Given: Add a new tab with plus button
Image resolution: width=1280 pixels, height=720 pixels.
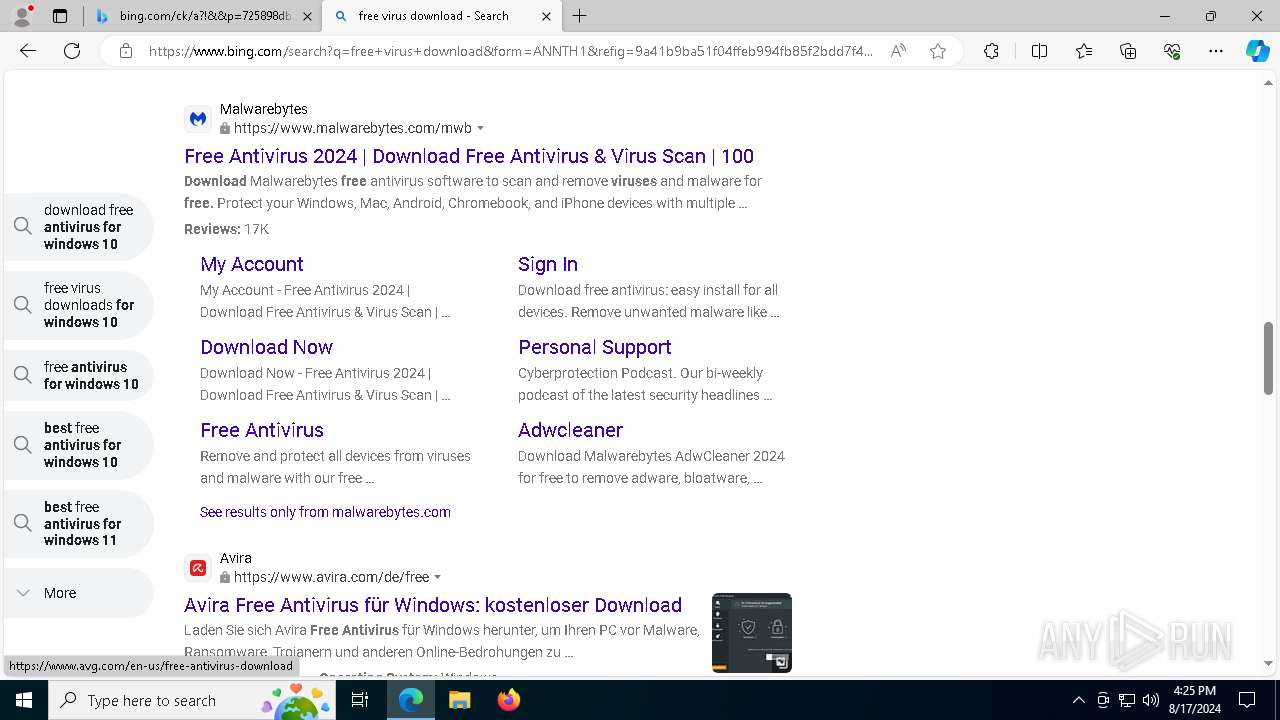Looking at the screenshot, I should point(580,16).
